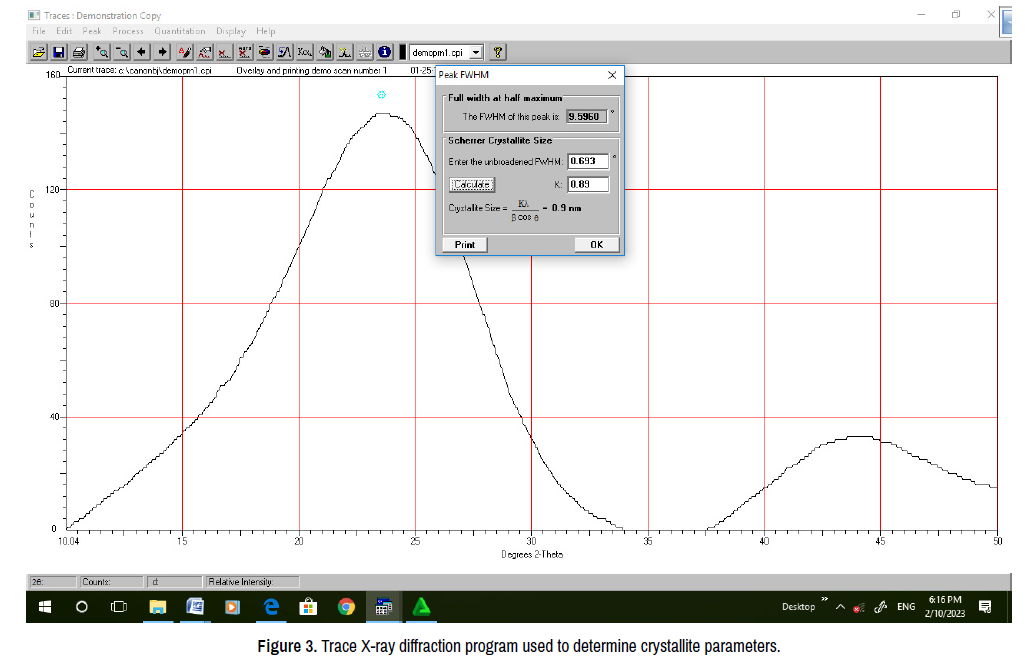The height and width of the screenshot is (660, 1028).
Task: Open the Process menu
Action: click(128, 32)
